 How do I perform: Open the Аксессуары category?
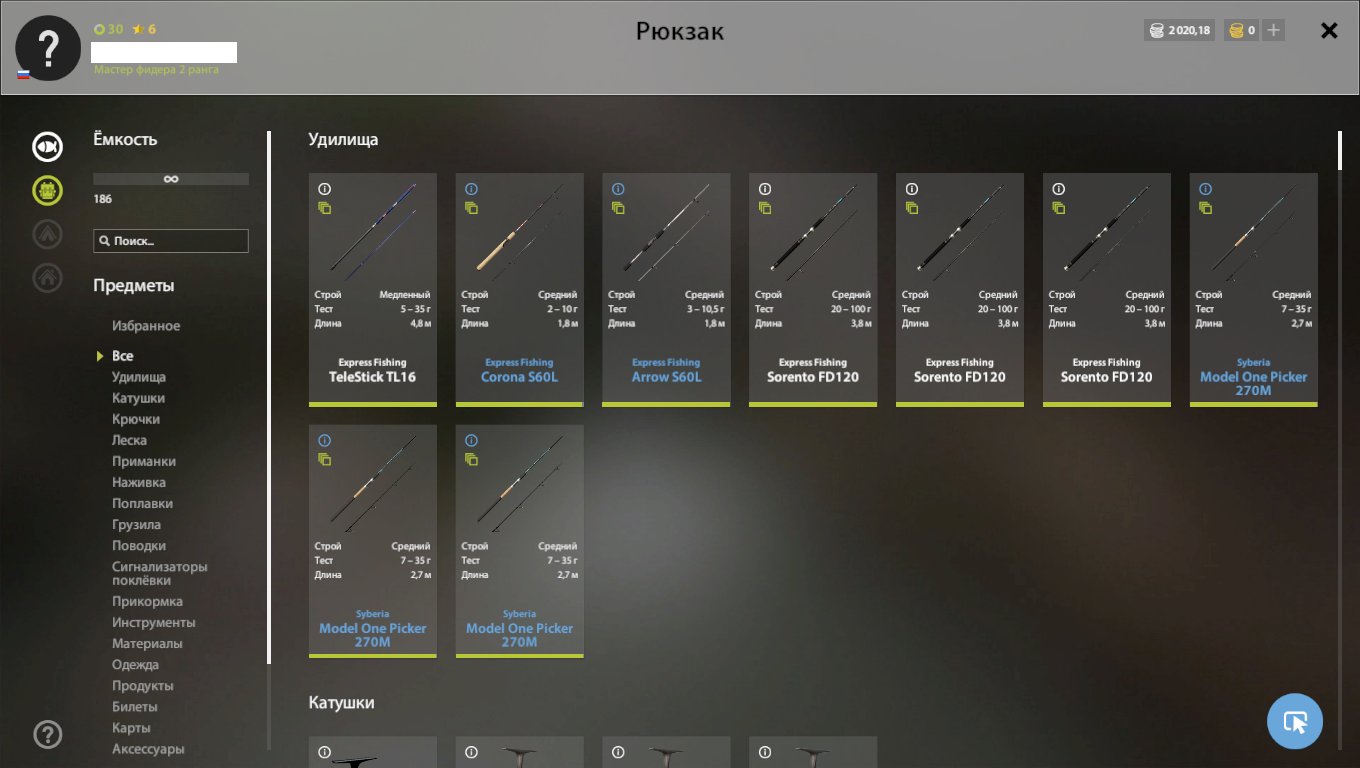tap(148, 749)
